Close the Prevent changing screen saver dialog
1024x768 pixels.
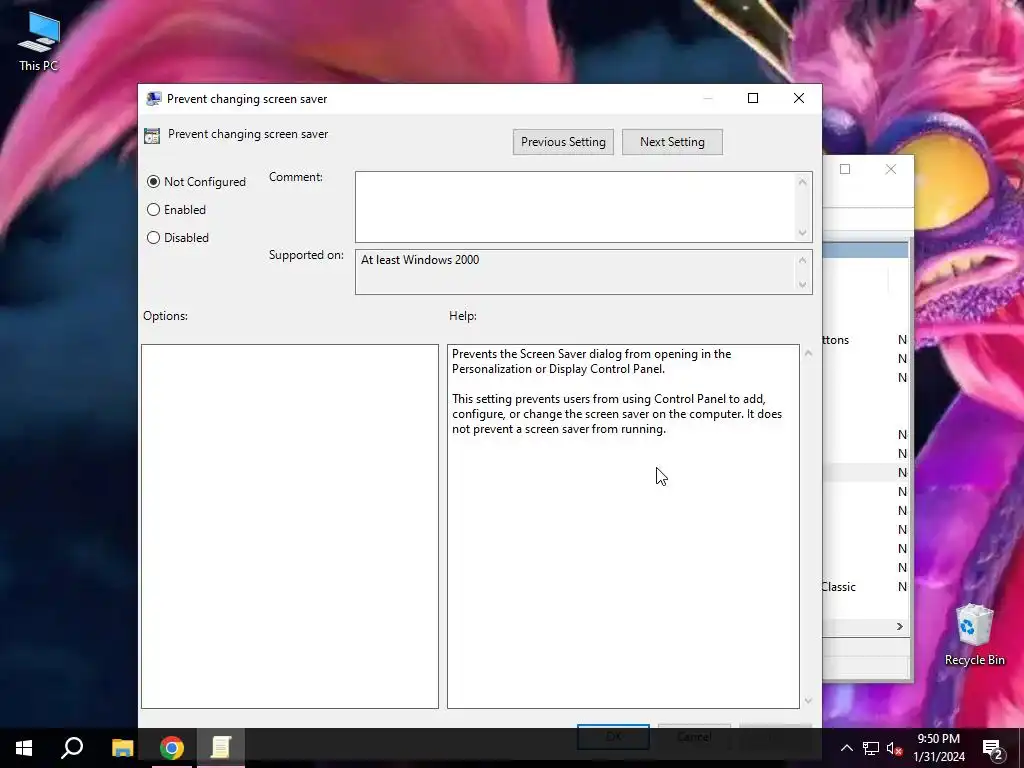point(799,98)
